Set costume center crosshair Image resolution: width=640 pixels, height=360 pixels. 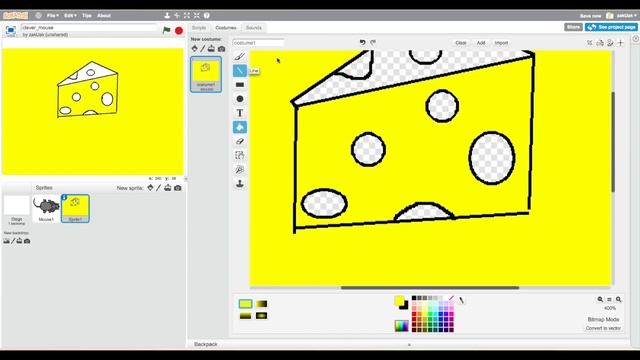[x=621, y=42]
